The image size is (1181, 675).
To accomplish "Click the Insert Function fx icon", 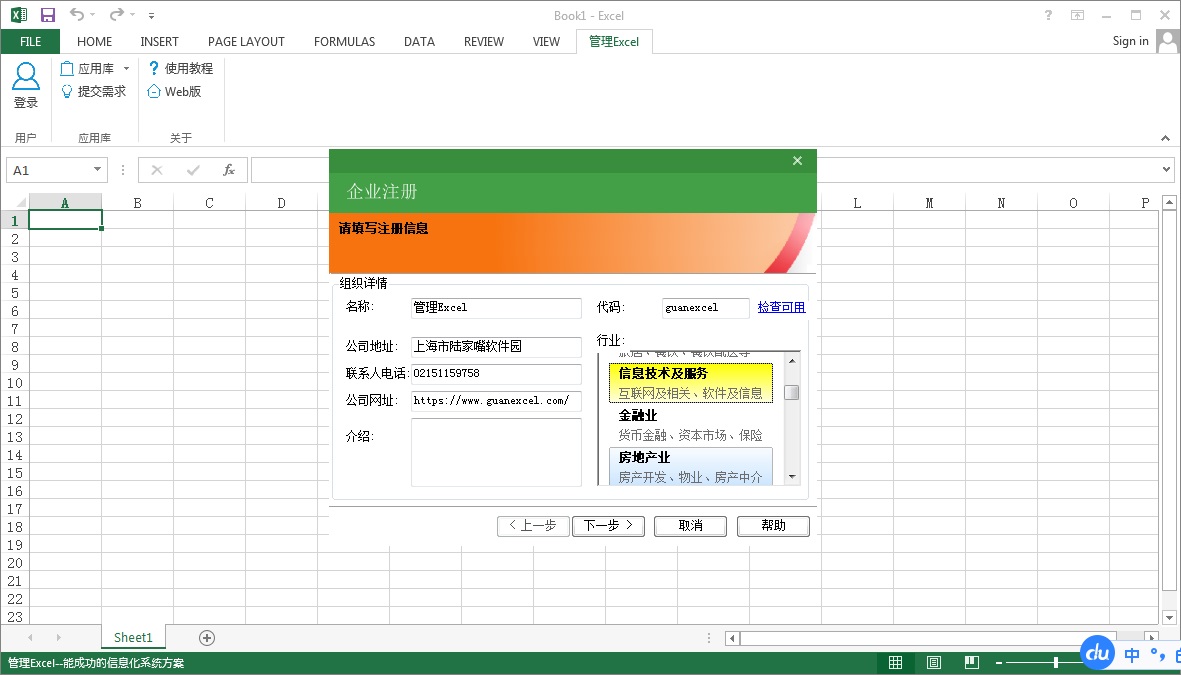I will tap(229, 170).
